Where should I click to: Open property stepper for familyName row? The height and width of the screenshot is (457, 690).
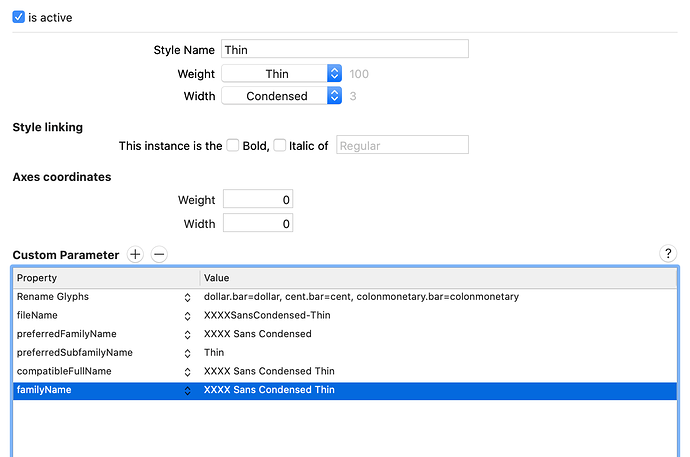click(x=187, y=391)
